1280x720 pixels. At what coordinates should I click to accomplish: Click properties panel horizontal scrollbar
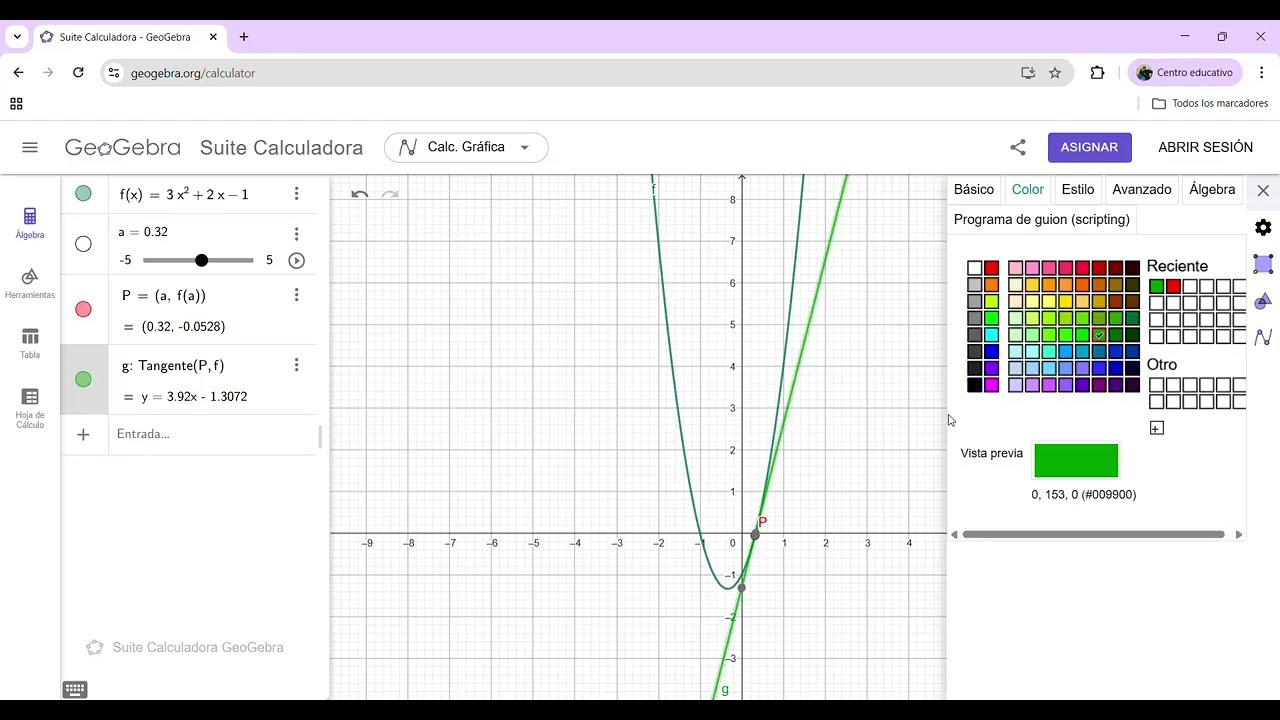1093,534
